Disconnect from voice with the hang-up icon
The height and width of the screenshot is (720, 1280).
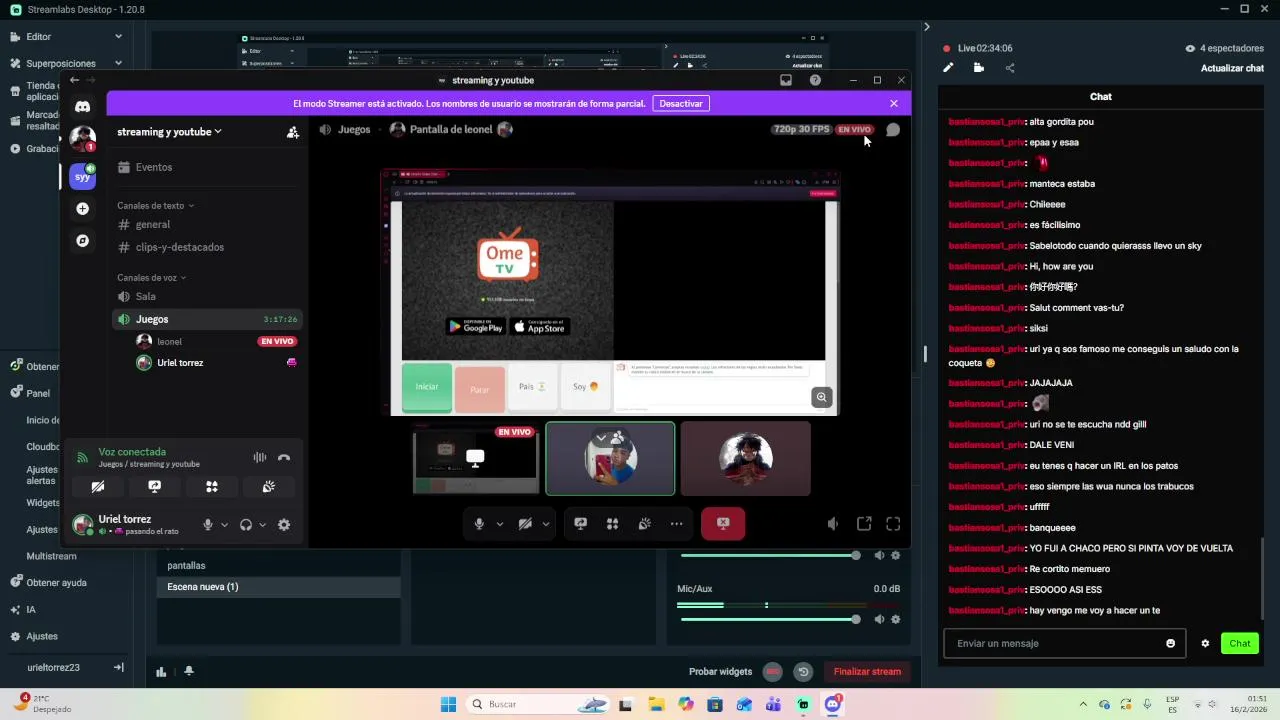[x=284, y=457]
